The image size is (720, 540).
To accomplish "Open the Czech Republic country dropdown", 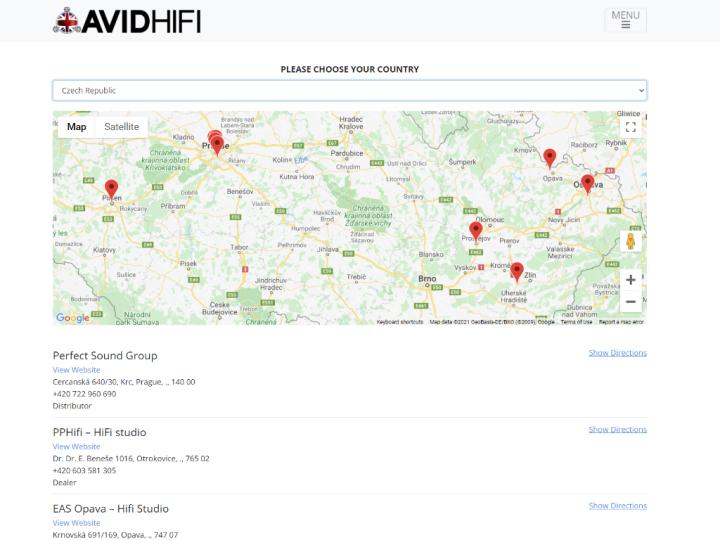I will click(349, 90).
